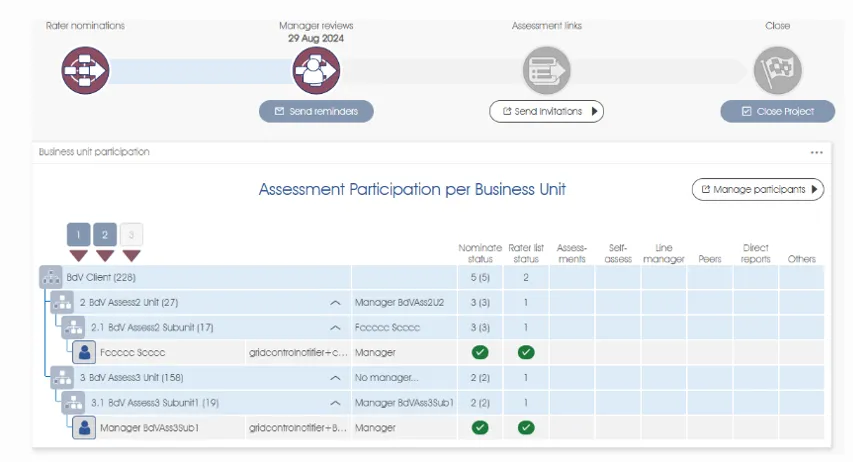Image resolution: width=853 pixels, height=462 pixels.
Task: Click the Send invitations button
Action: (546, 112)
